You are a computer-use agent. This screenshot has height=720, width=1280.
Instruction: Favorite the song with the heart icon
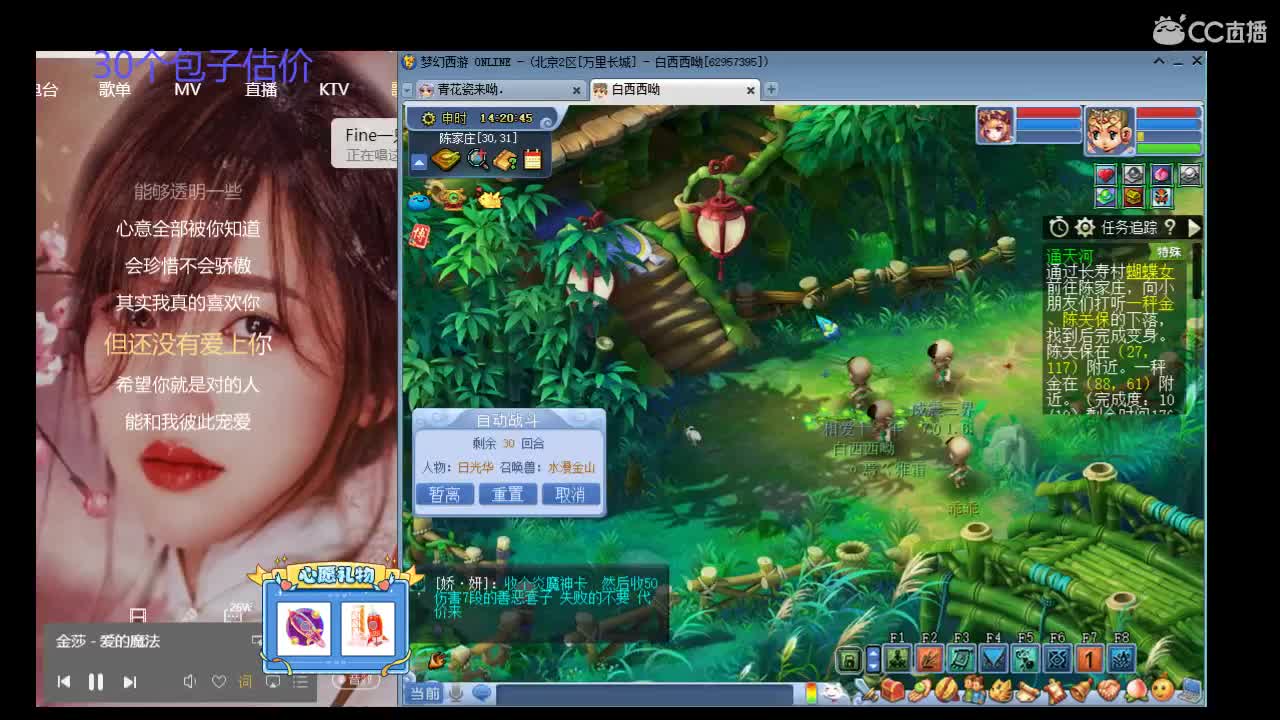click(219, 682)
